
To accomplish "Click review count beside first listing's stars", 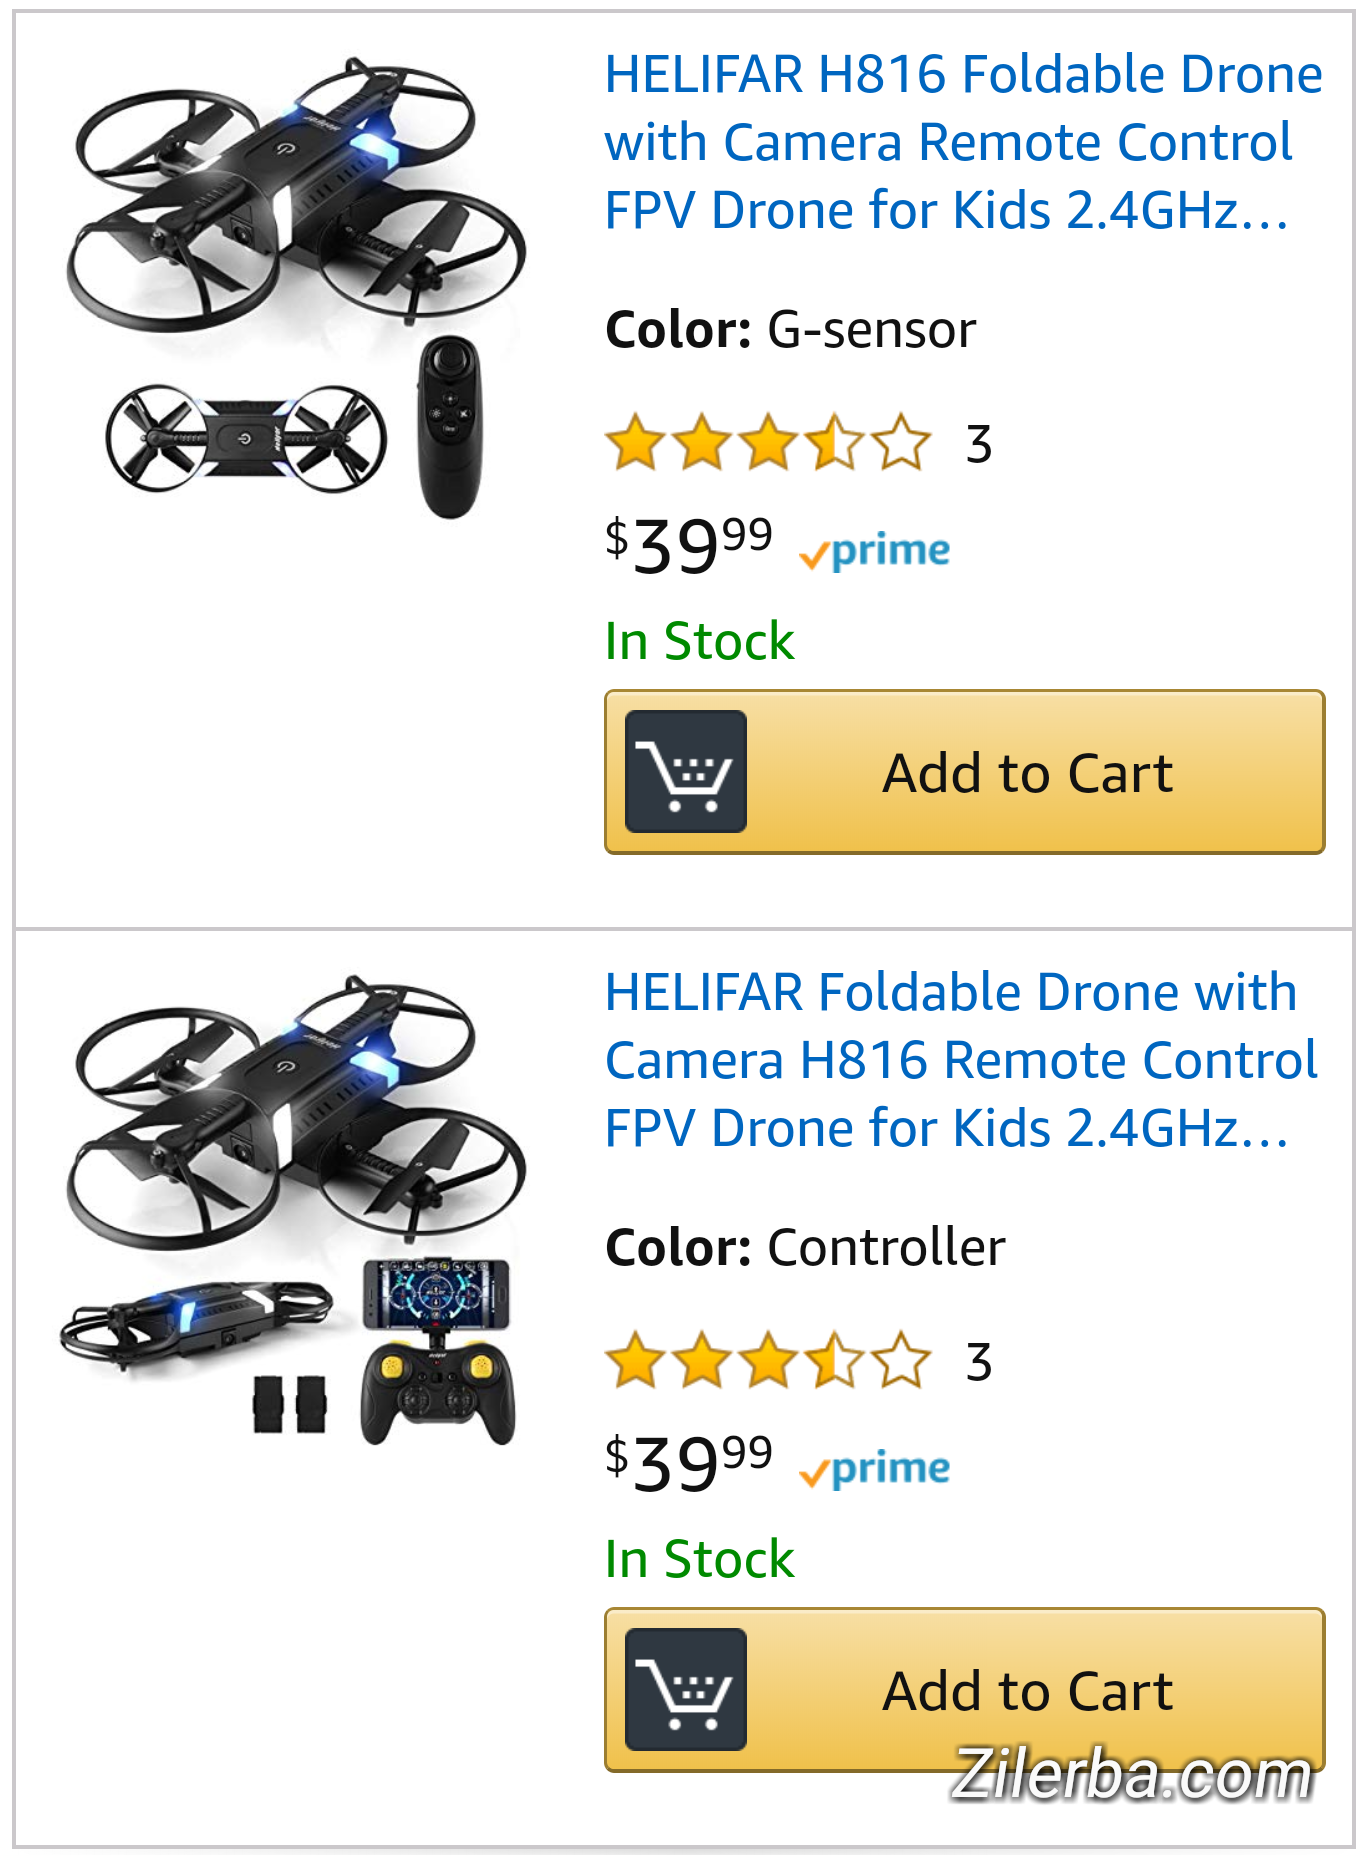I will pyautogui.click(x=979, y=444).
